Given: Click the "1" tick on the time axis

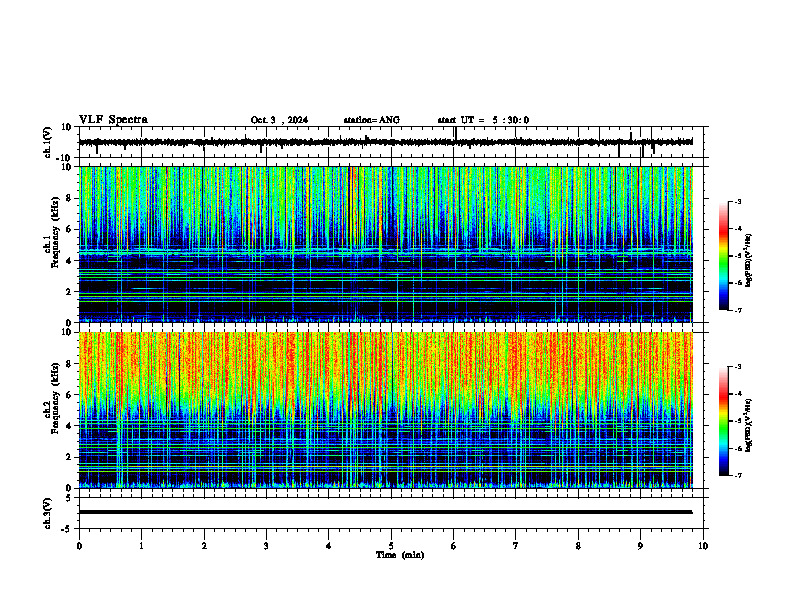Looking at the screenshot, I should [x=141, y=546].
